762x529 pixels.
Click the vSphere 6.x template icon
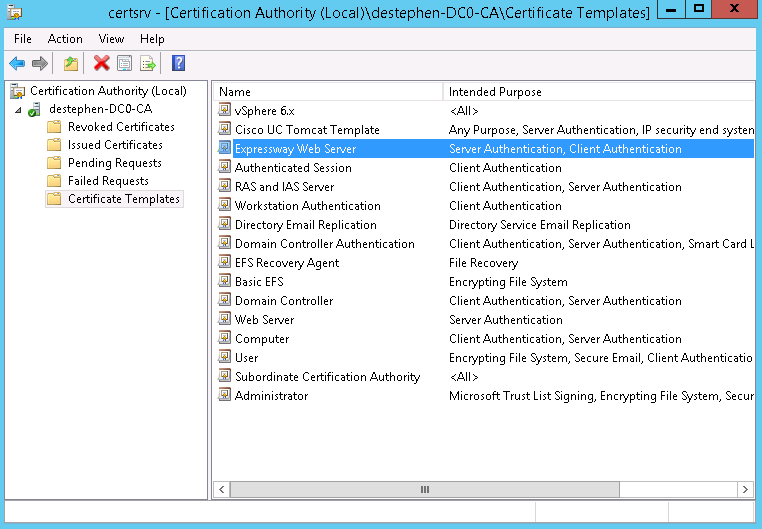pos(224,110)
